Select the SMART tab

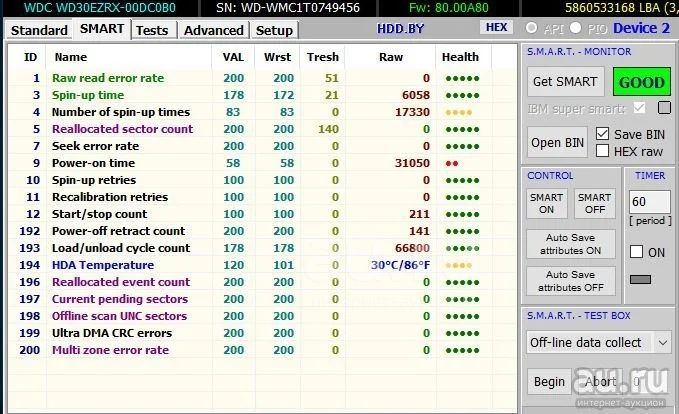coord(102,29)
